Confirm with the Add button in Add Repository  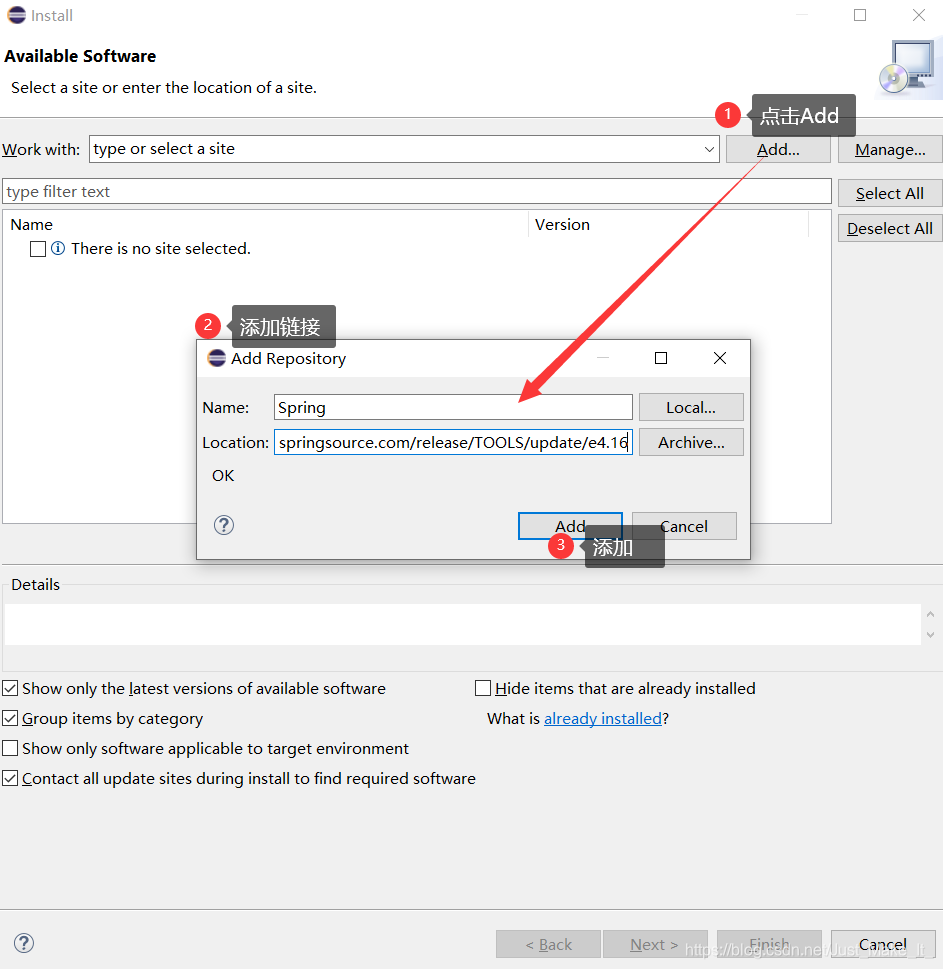click(x=570, y=526)
